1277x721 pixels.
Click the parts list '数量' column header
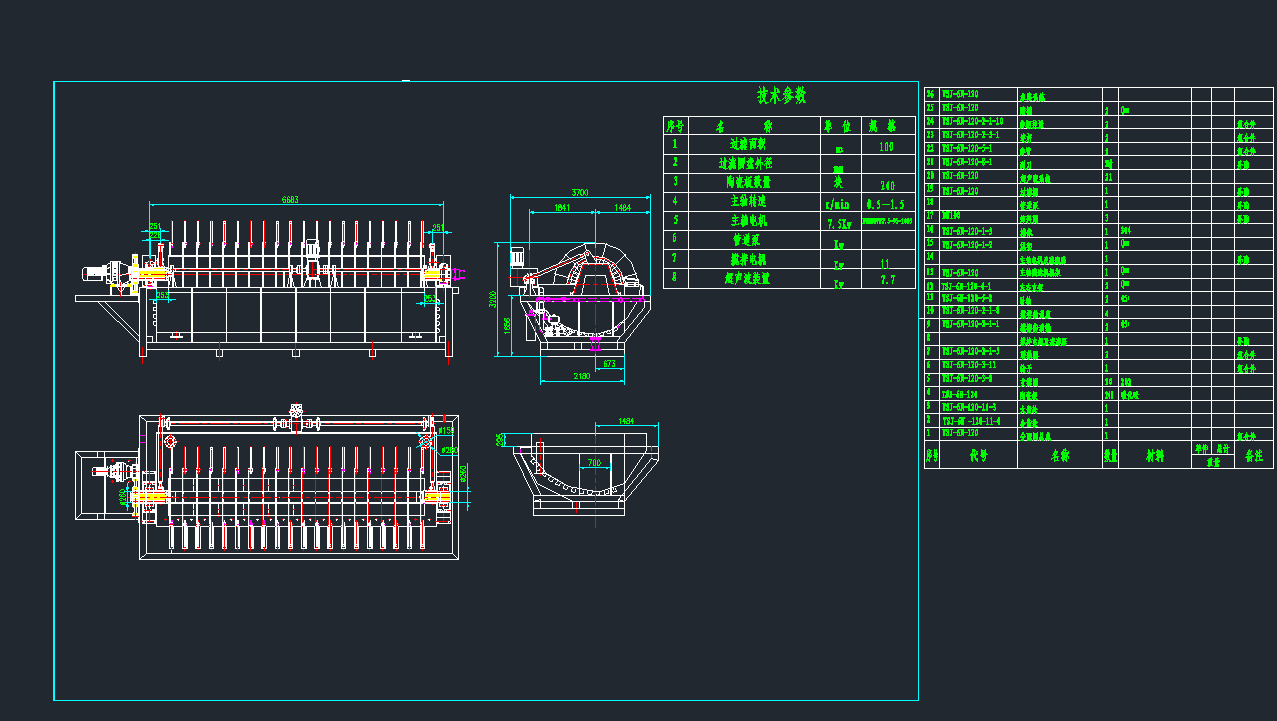click(x=1110, y=455)
